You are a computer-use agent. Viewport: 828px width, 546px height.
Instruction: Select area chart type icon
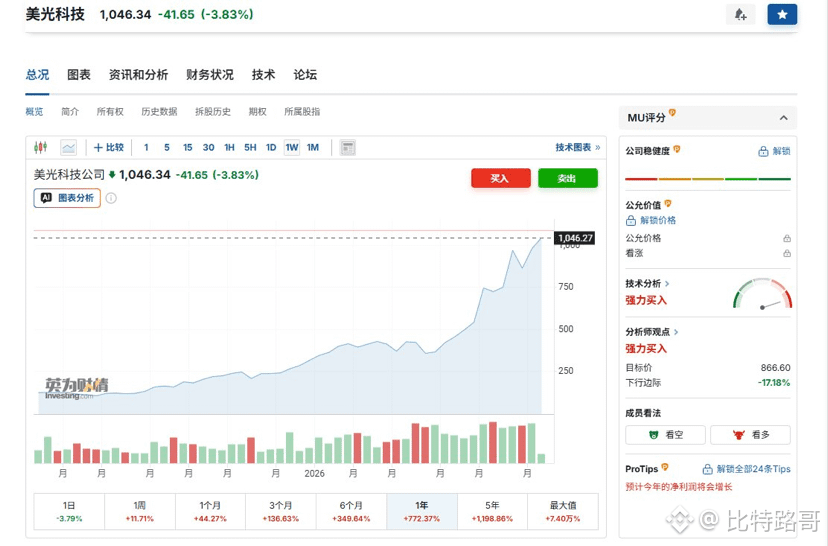pyautogui.click(x=69, y=147)
